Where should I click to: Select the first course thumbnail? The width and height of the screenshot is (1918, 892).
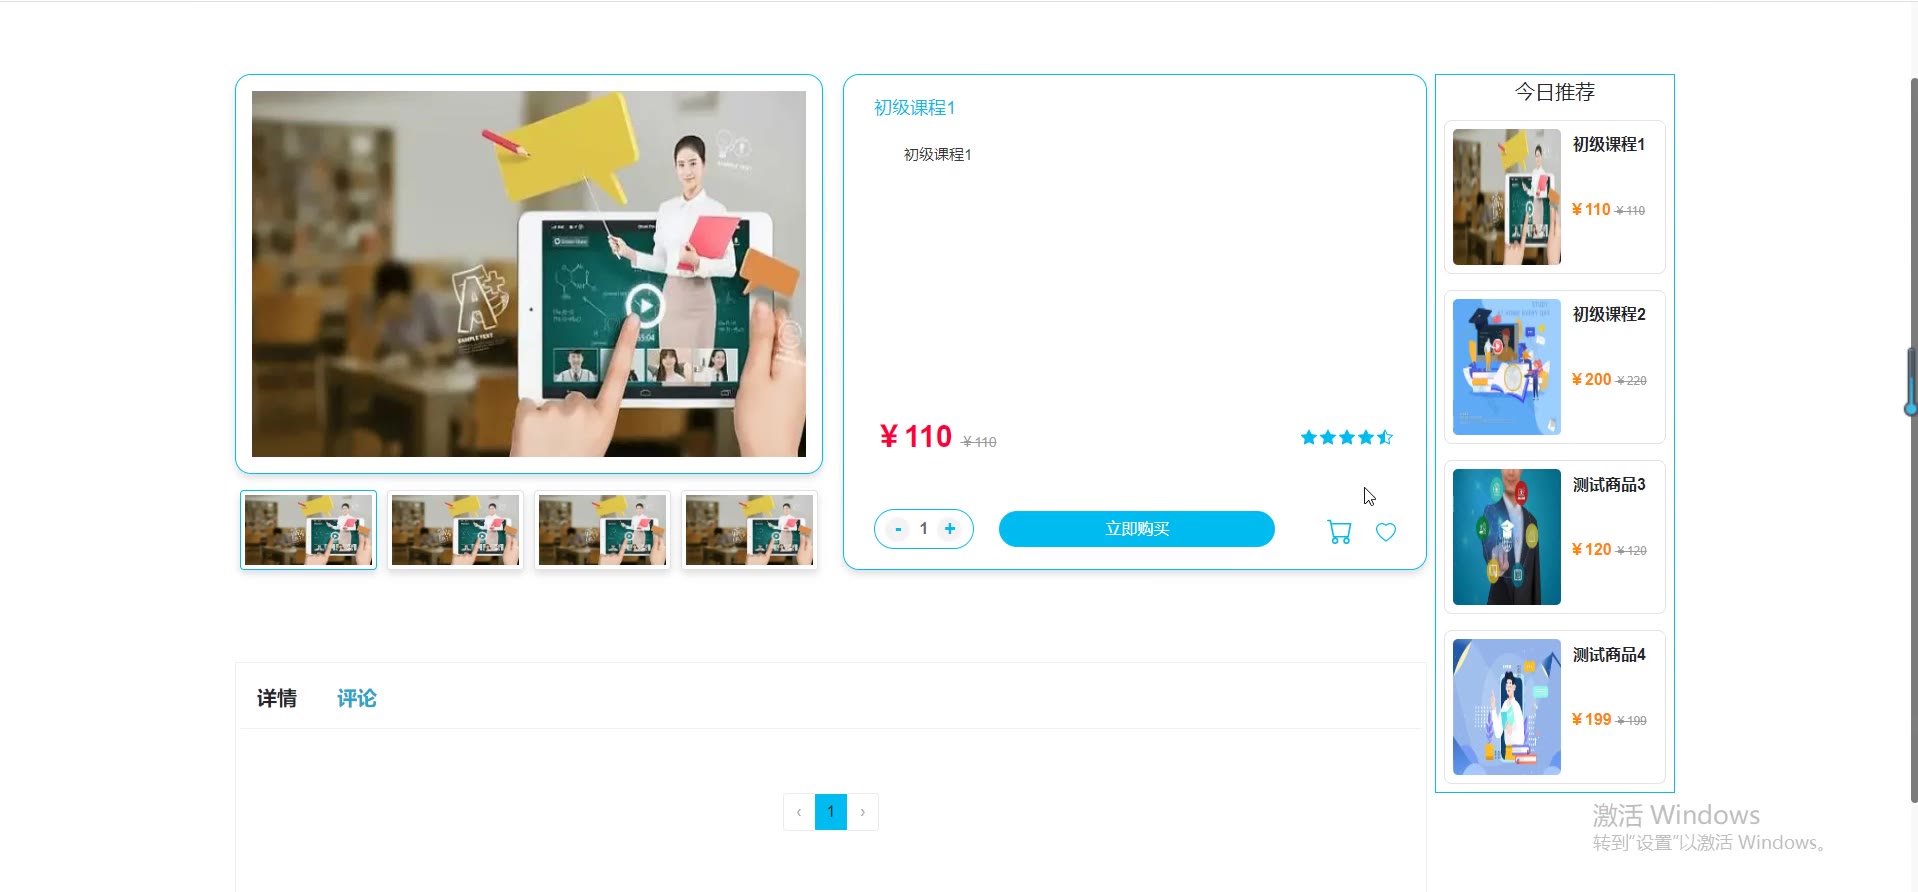[x=308, y=530]
